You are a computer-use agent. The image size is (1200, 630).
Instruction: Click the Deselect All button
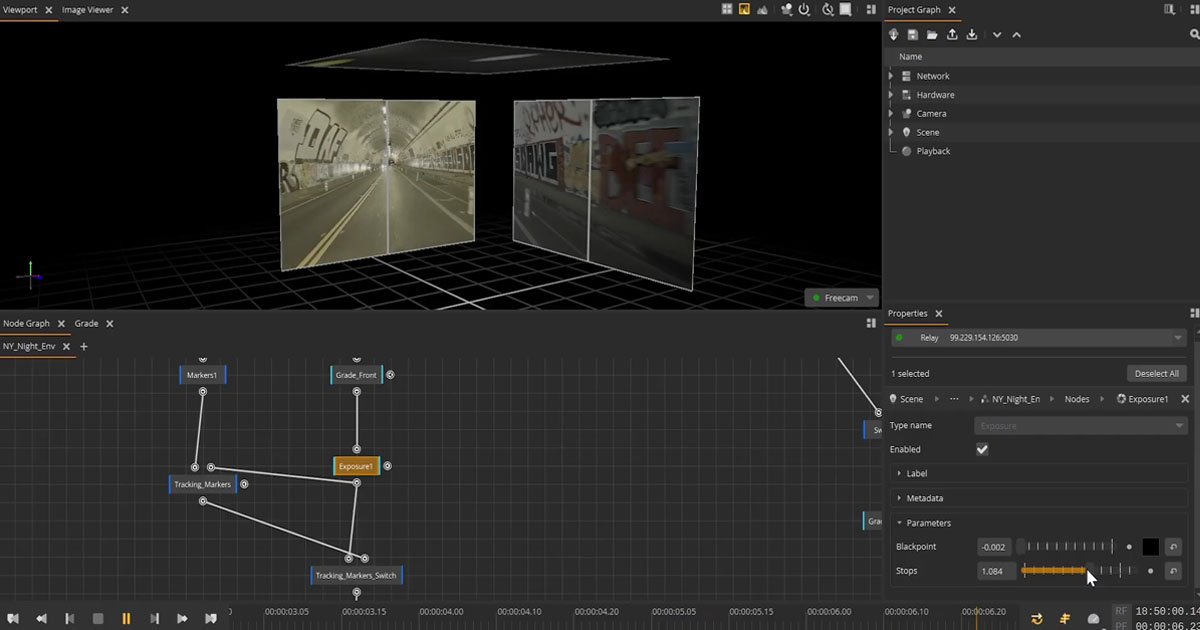pos(1156,373)
